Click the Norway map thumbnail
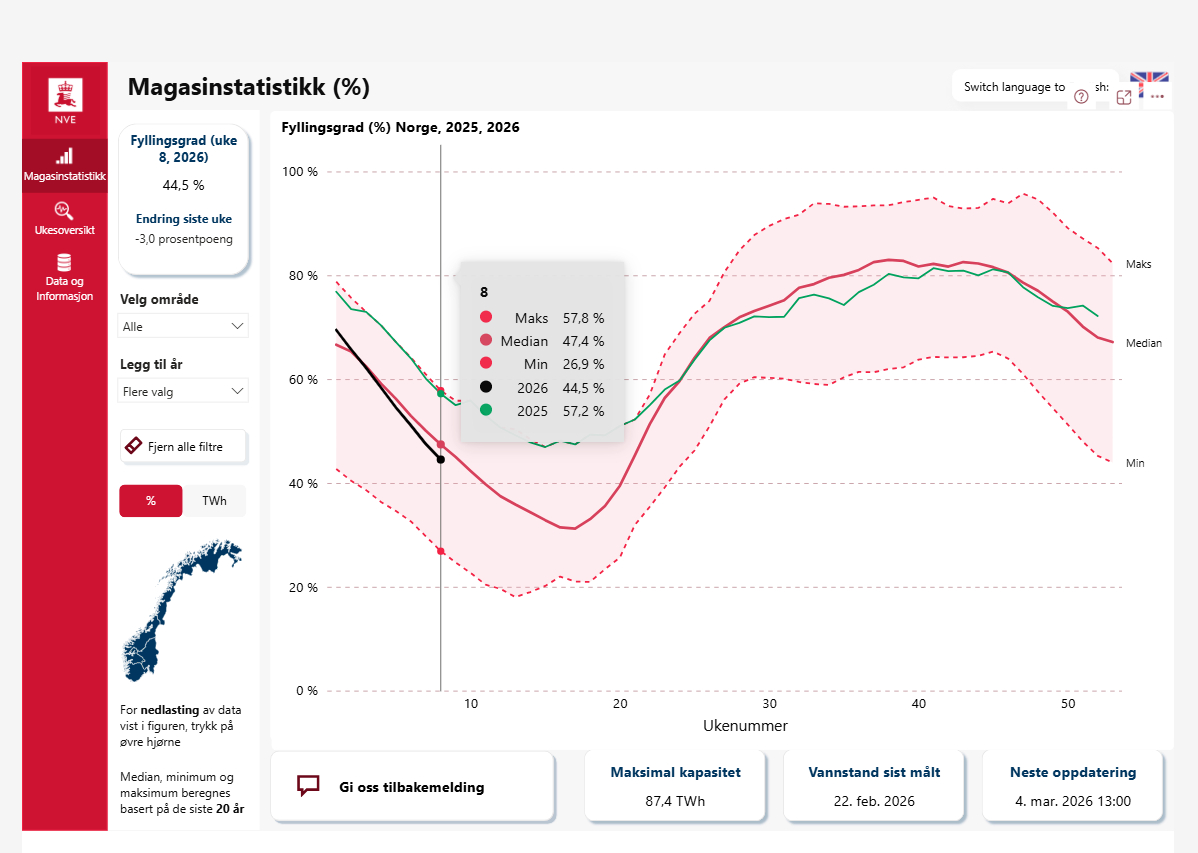 (178, 609)
